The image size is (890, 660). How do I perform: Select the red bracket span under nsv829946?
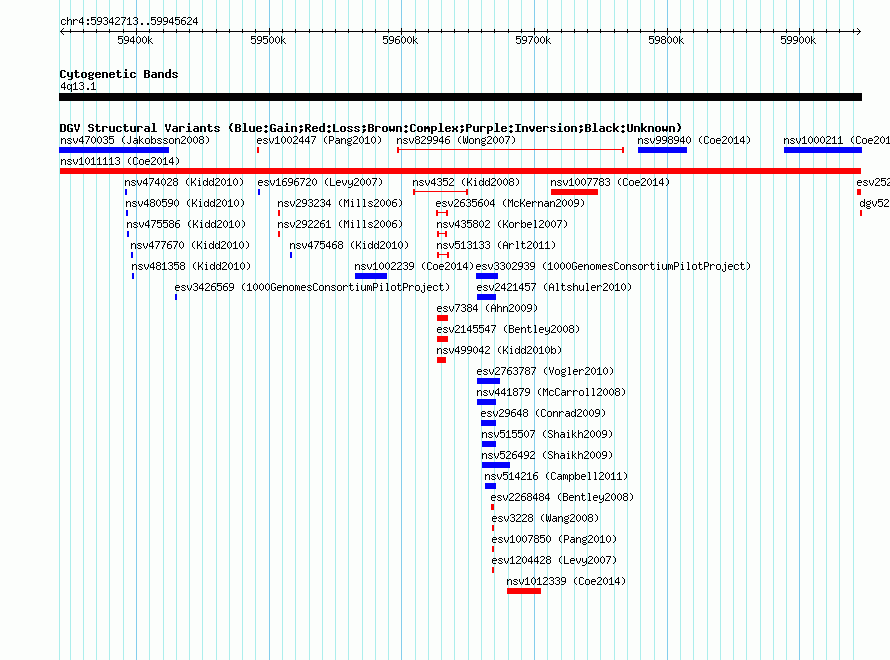tap(510, 150)
